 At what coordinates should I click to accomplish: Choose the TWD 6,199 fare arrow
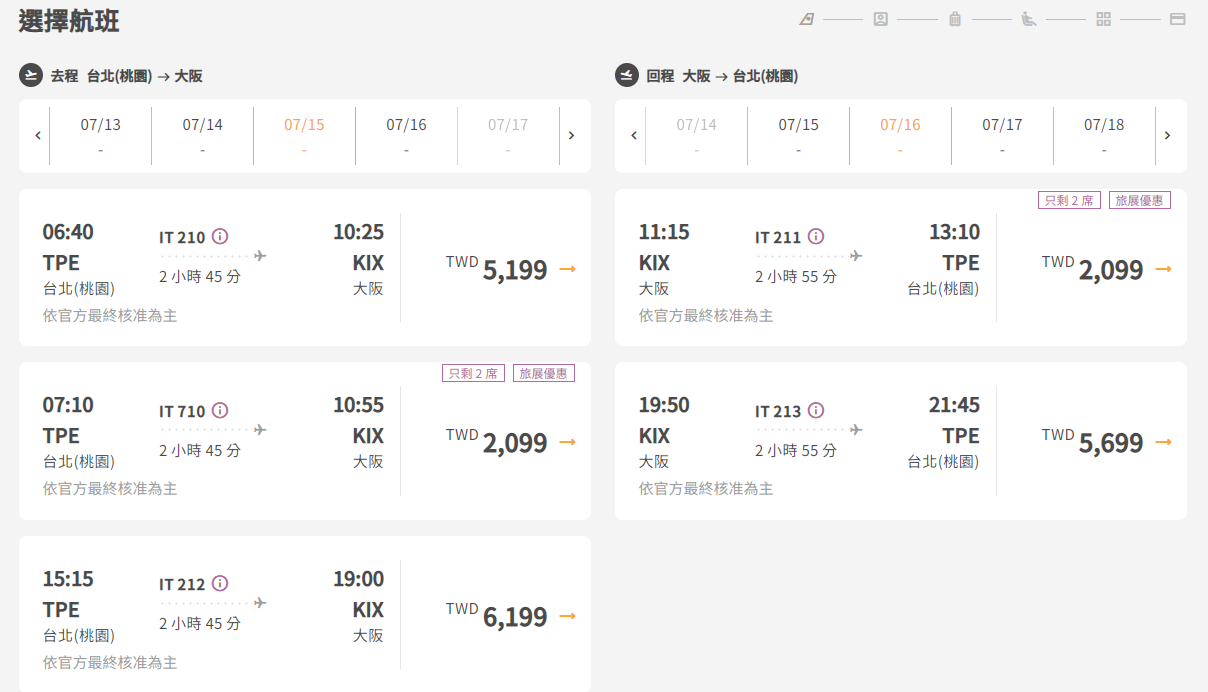pos(567,616)
